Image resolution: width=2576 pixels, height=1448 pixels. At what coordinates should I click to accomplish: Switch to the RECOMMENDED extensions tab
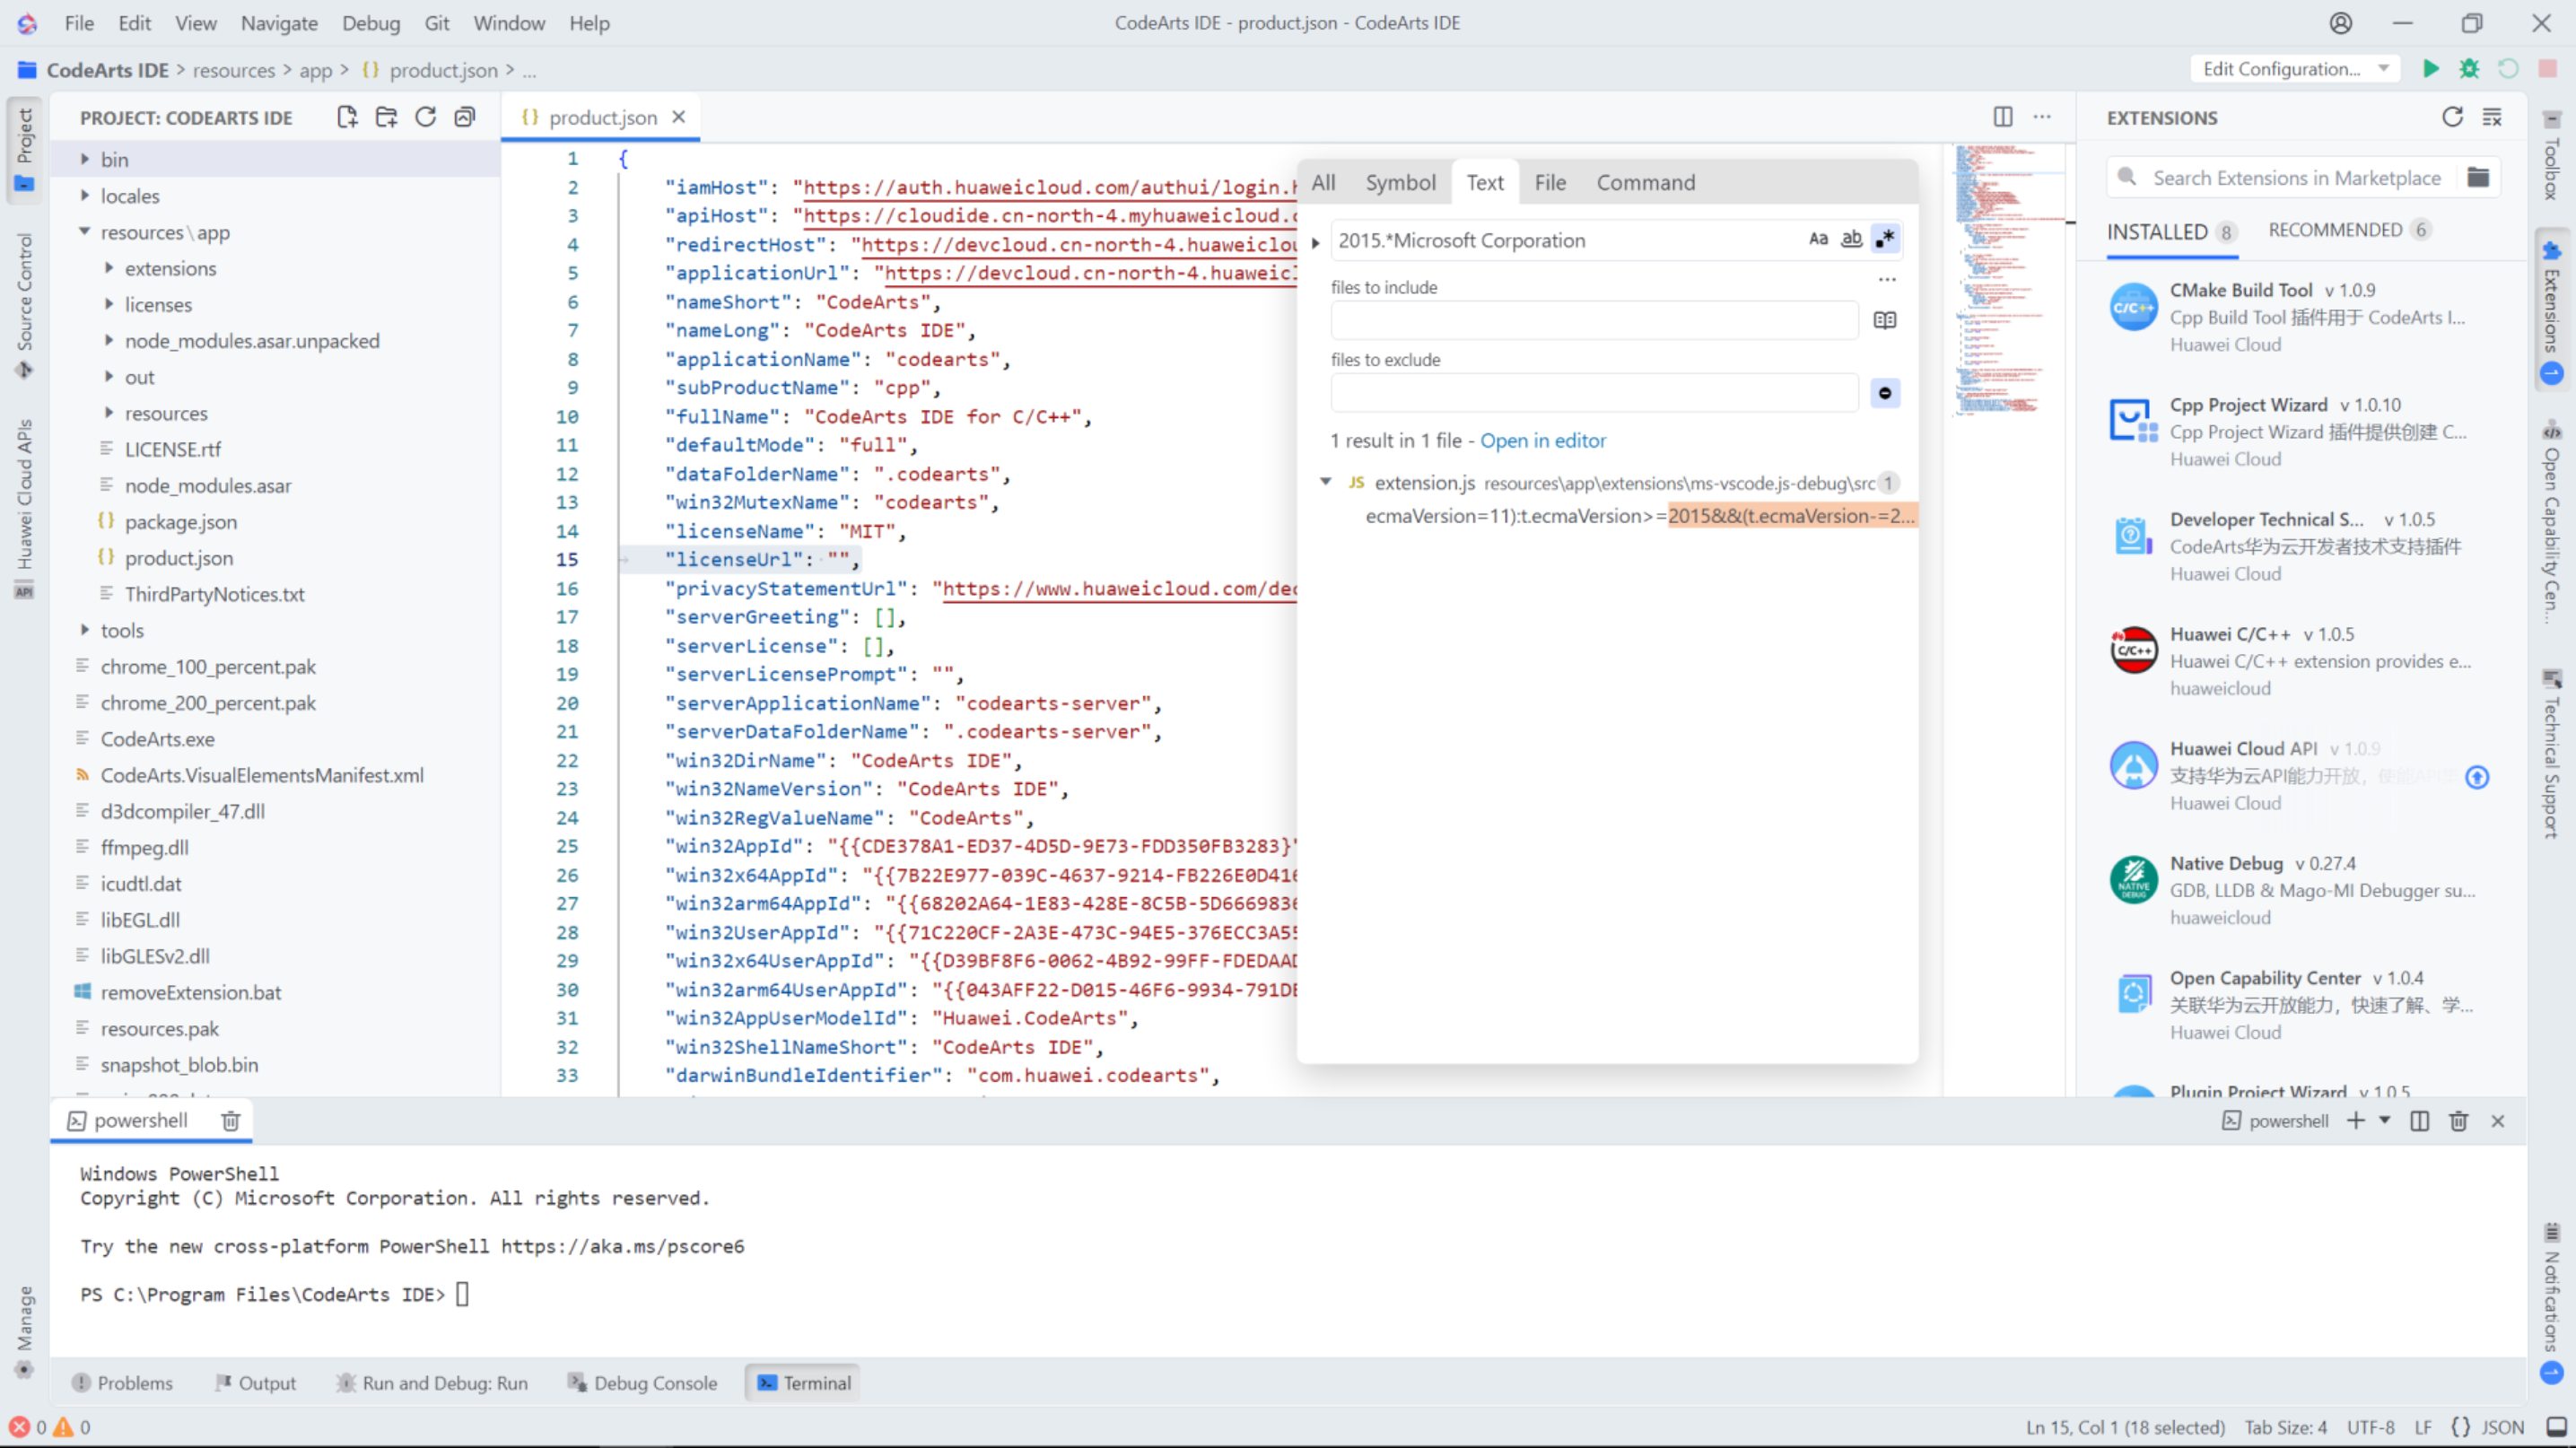(2337, 230)
